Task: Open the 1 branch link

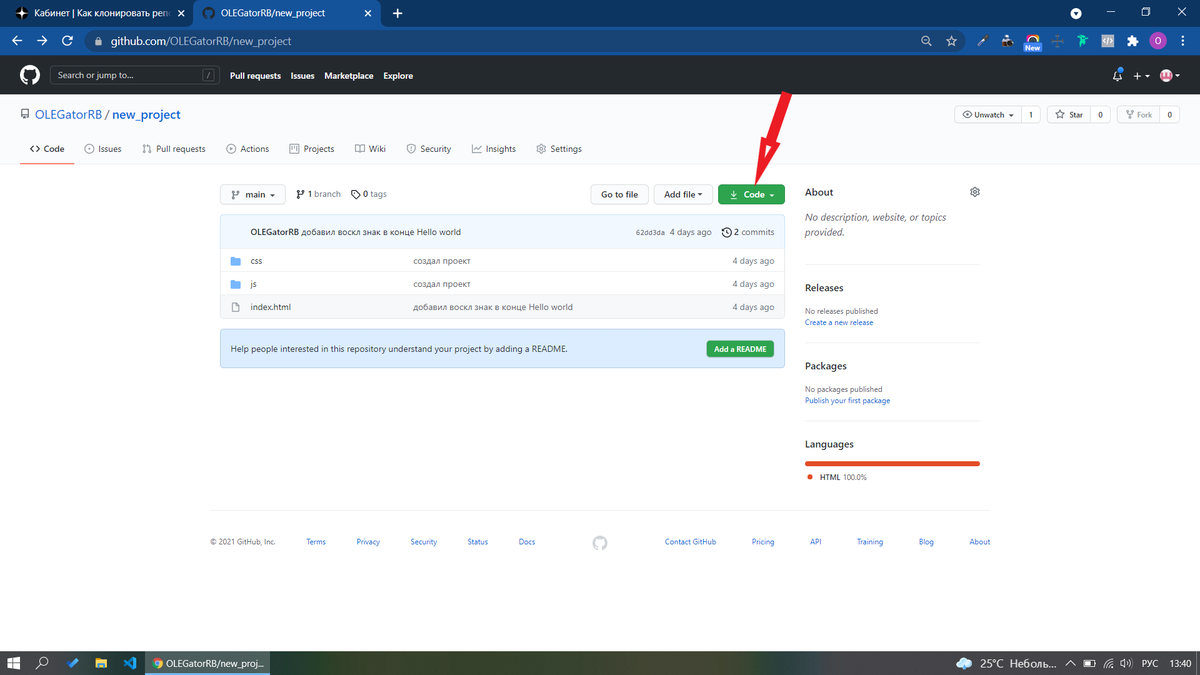Action: pos(319,194)
